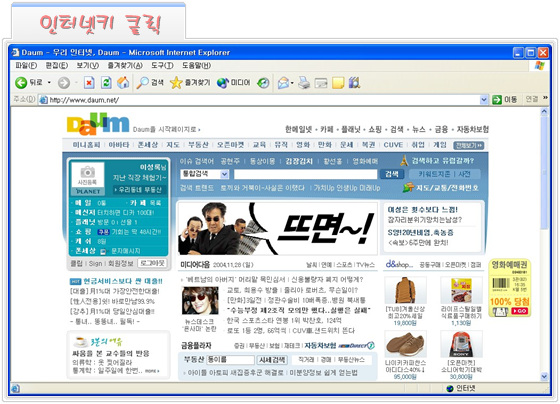
Task: Click the 날씨 link in 미디어다음
Action: [311, 265]
